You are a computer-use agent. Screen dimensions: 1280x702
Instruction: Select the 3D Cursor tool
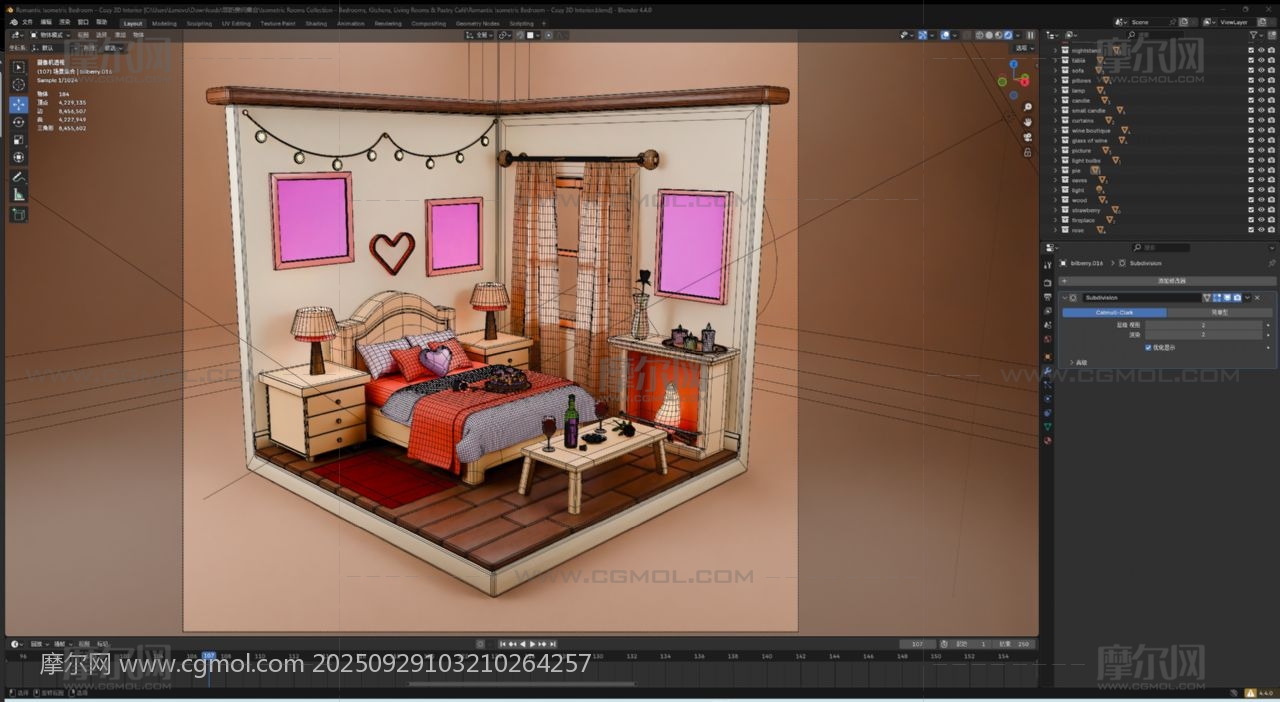click(19, 85)
